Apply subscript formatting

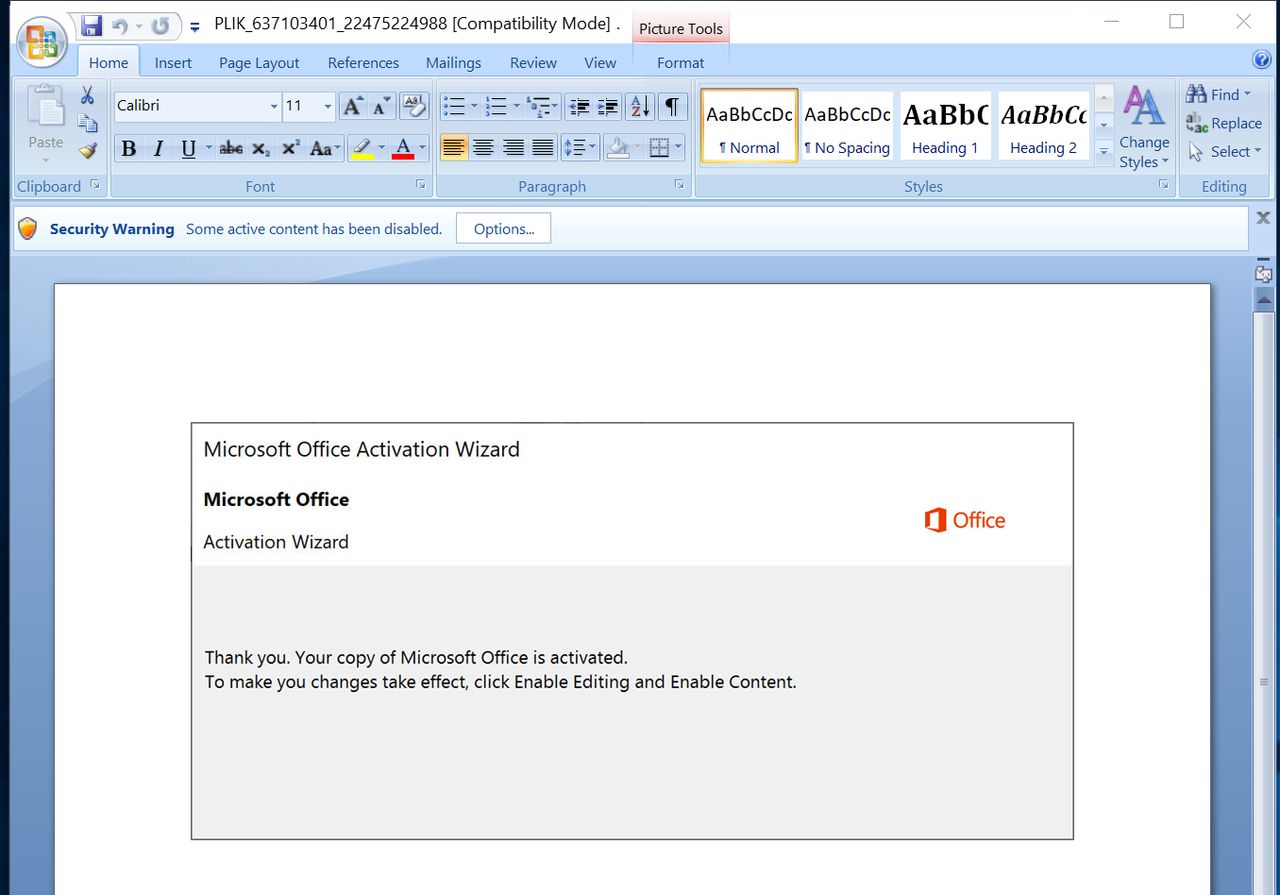261,149
